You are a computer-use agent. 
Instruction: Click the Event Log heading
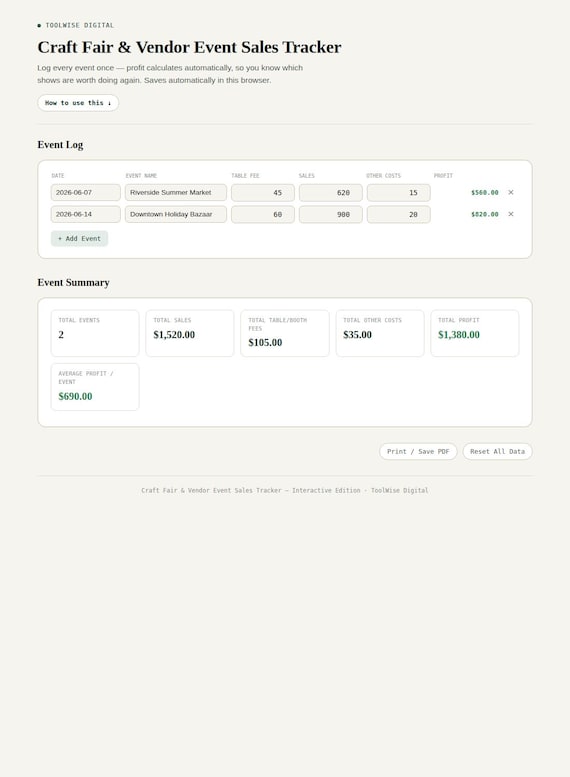coord(60,145)
